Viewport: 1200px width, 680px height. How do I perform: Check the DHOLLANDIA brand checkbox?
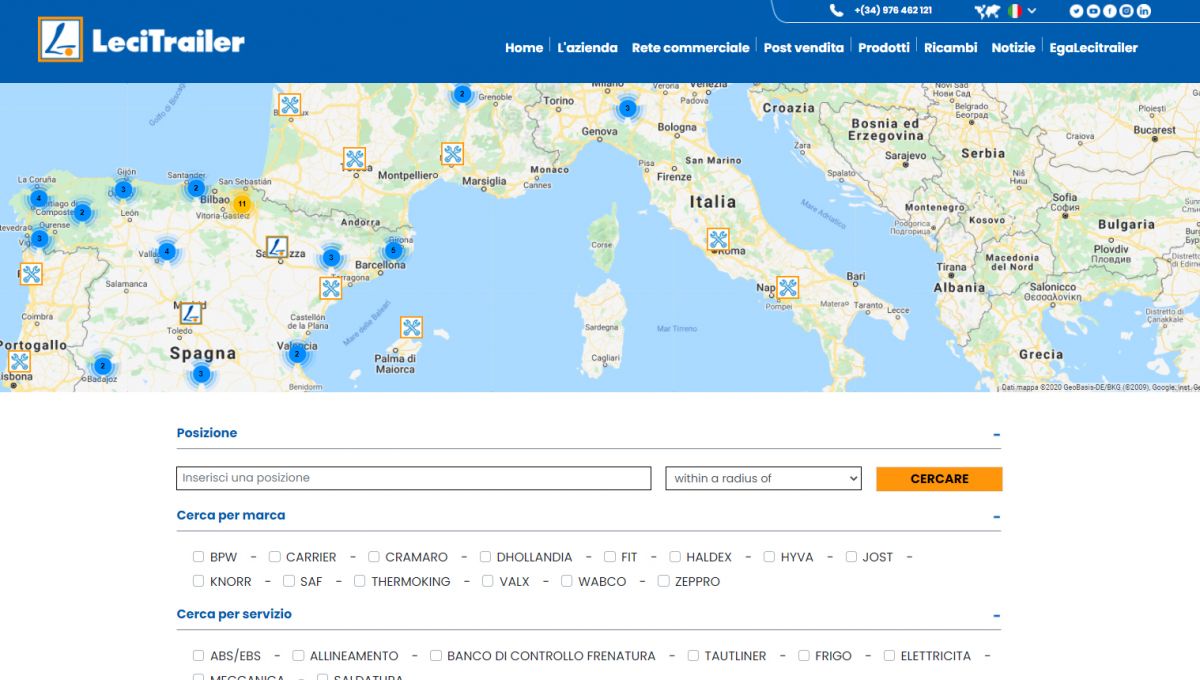coord(486,557)
